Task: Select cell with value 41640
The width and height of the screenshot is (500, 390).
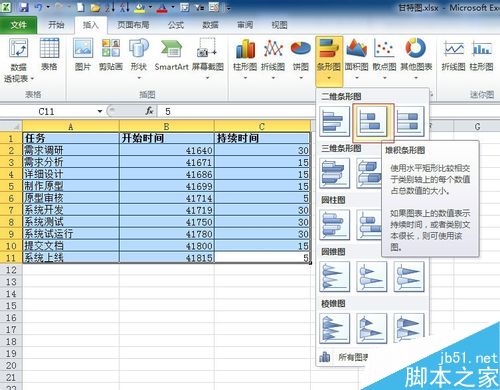Action: click(166, 150)
